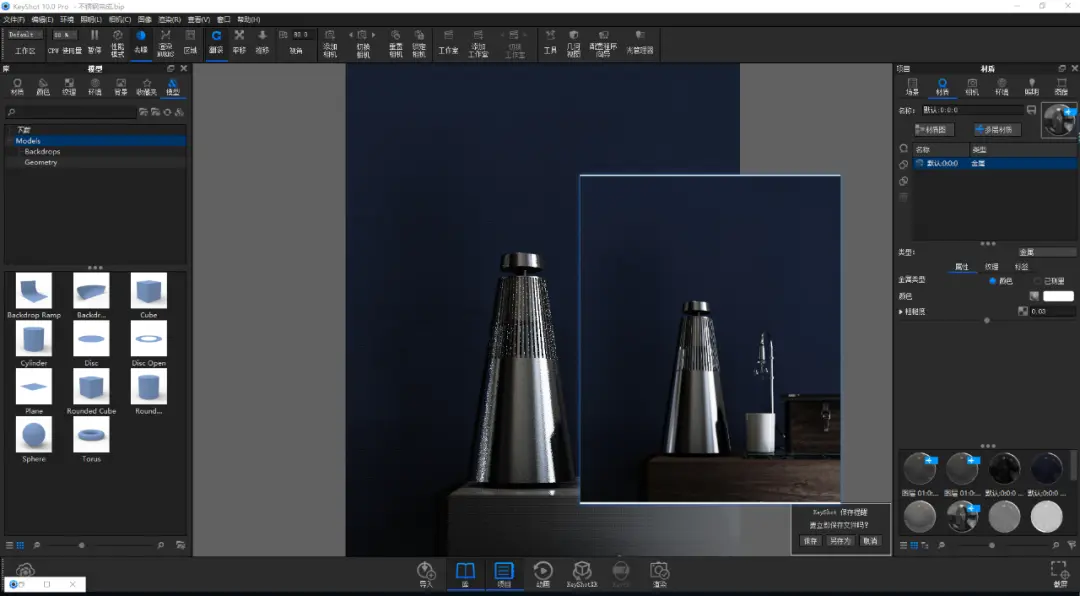Select the Tumble (翻滚) camera tool

(x=216, y=40)
